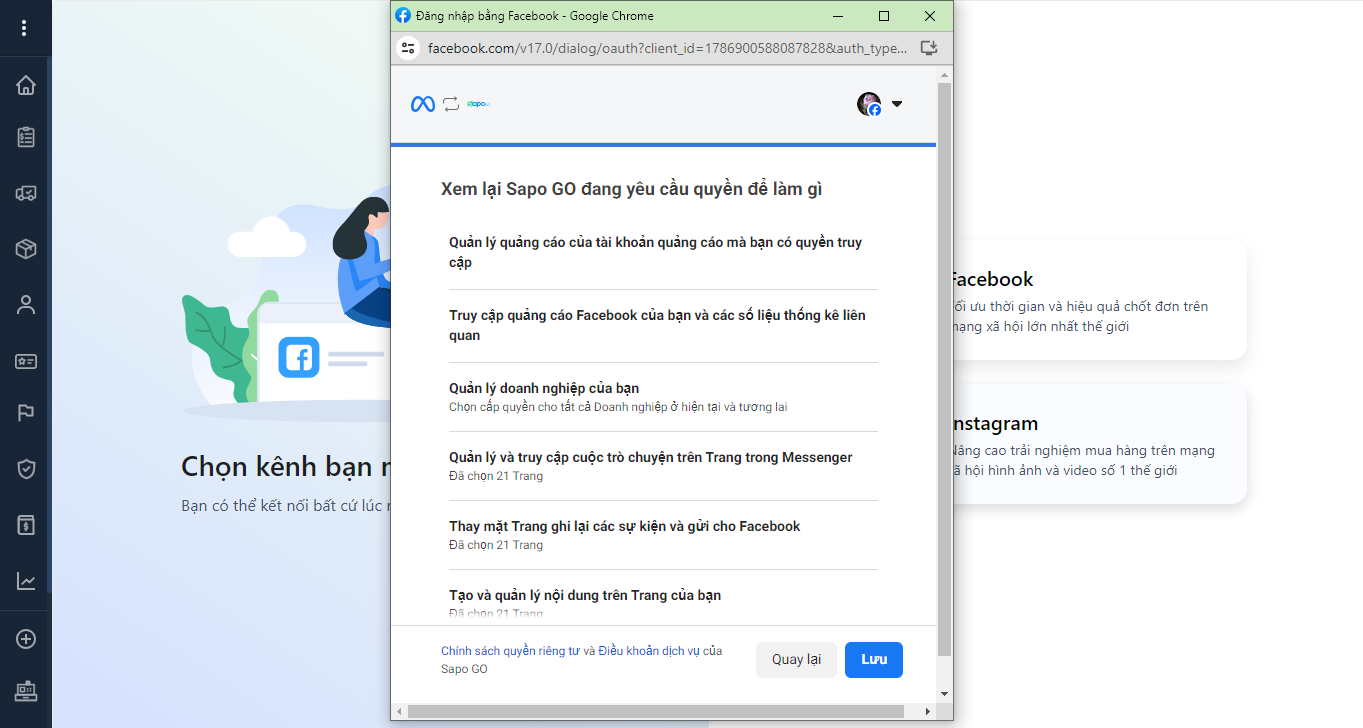
Task: Click Lưu to save permissions
Action: tap(874, 660)
